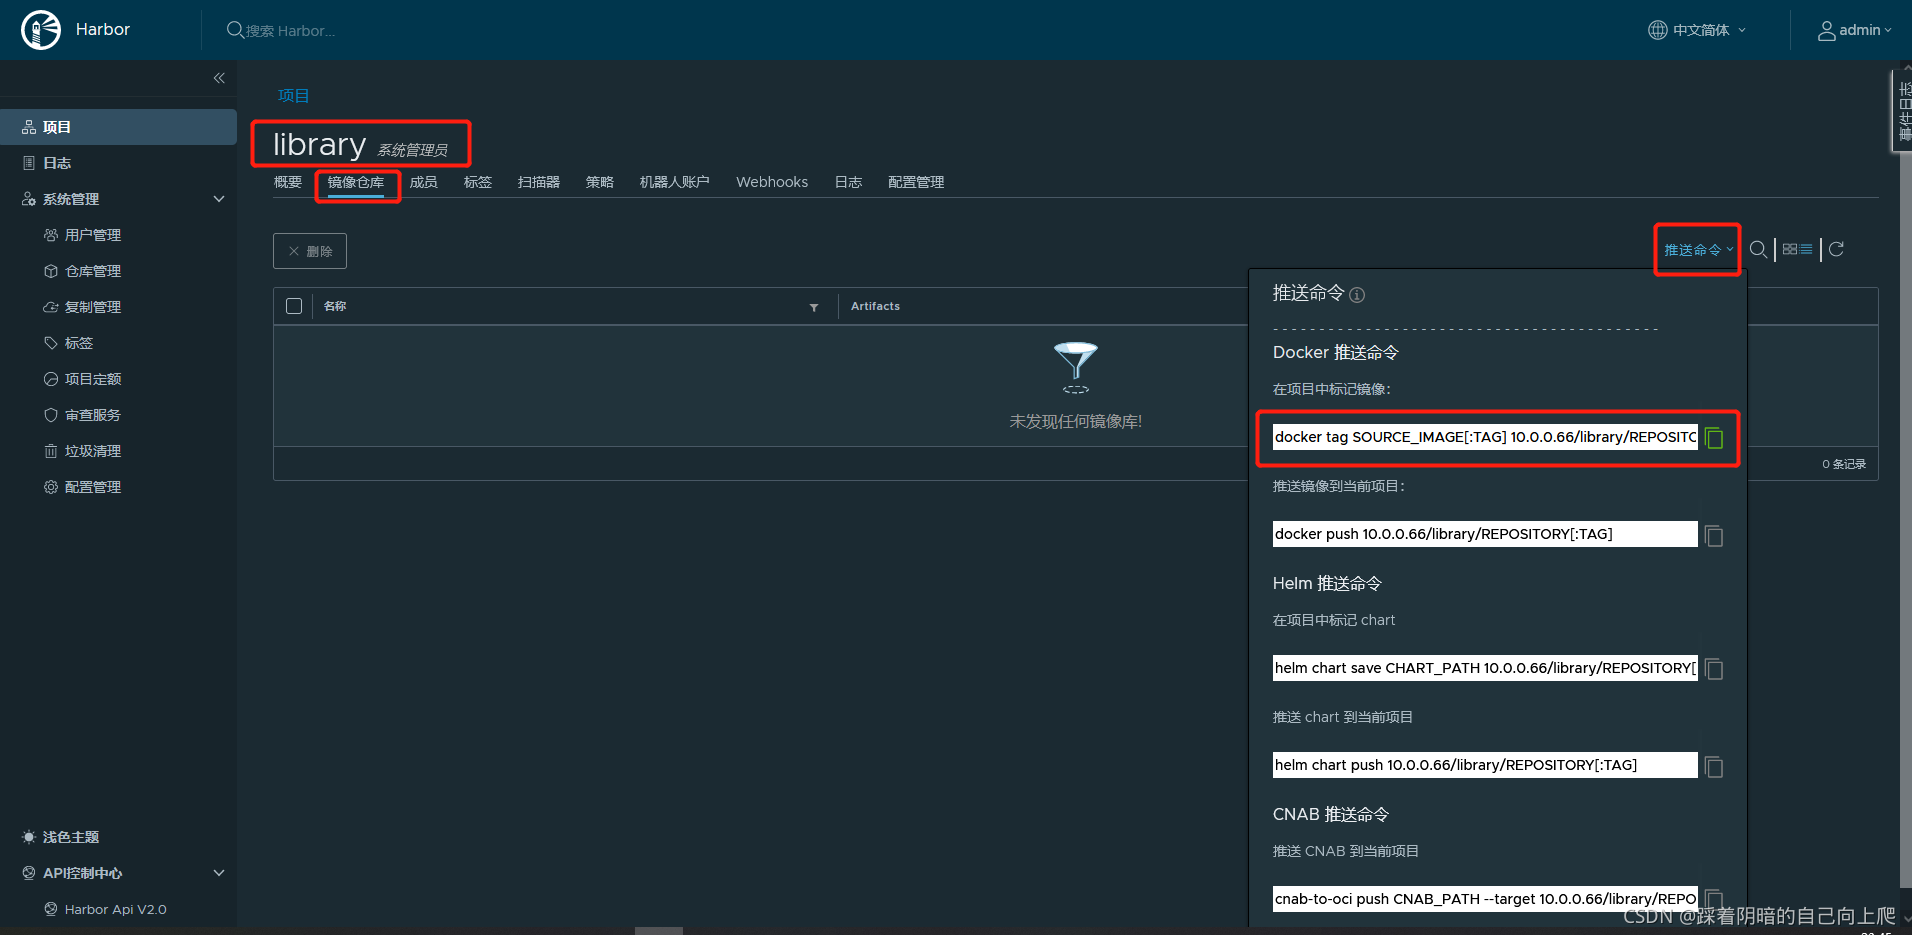Toggle the 推送命令 dropdown
The width and height of the screenshot is (1912, 935).
click(x=1698, y=250)
